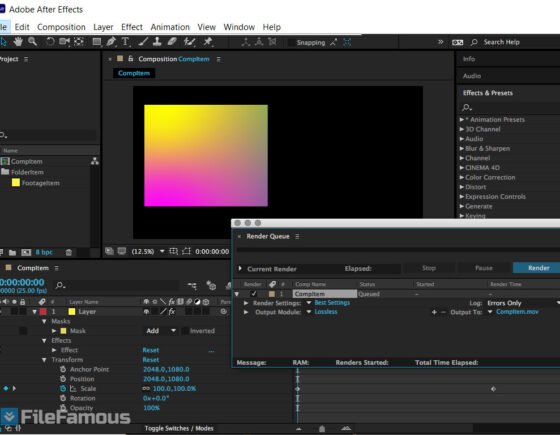Toggle Scale stopwatch
This screenshot has width=560, height=435.
(63, 388)
